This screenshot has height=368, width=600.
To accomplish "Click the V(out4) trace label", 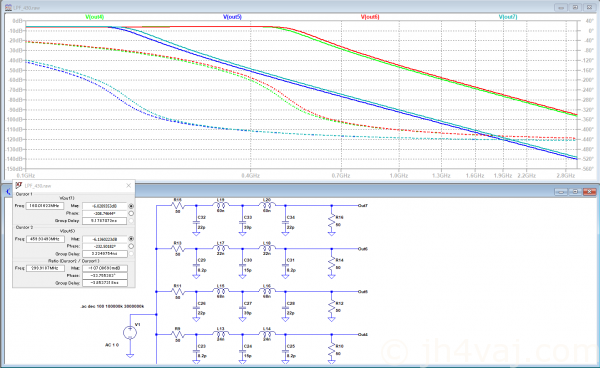I will 94,17.
